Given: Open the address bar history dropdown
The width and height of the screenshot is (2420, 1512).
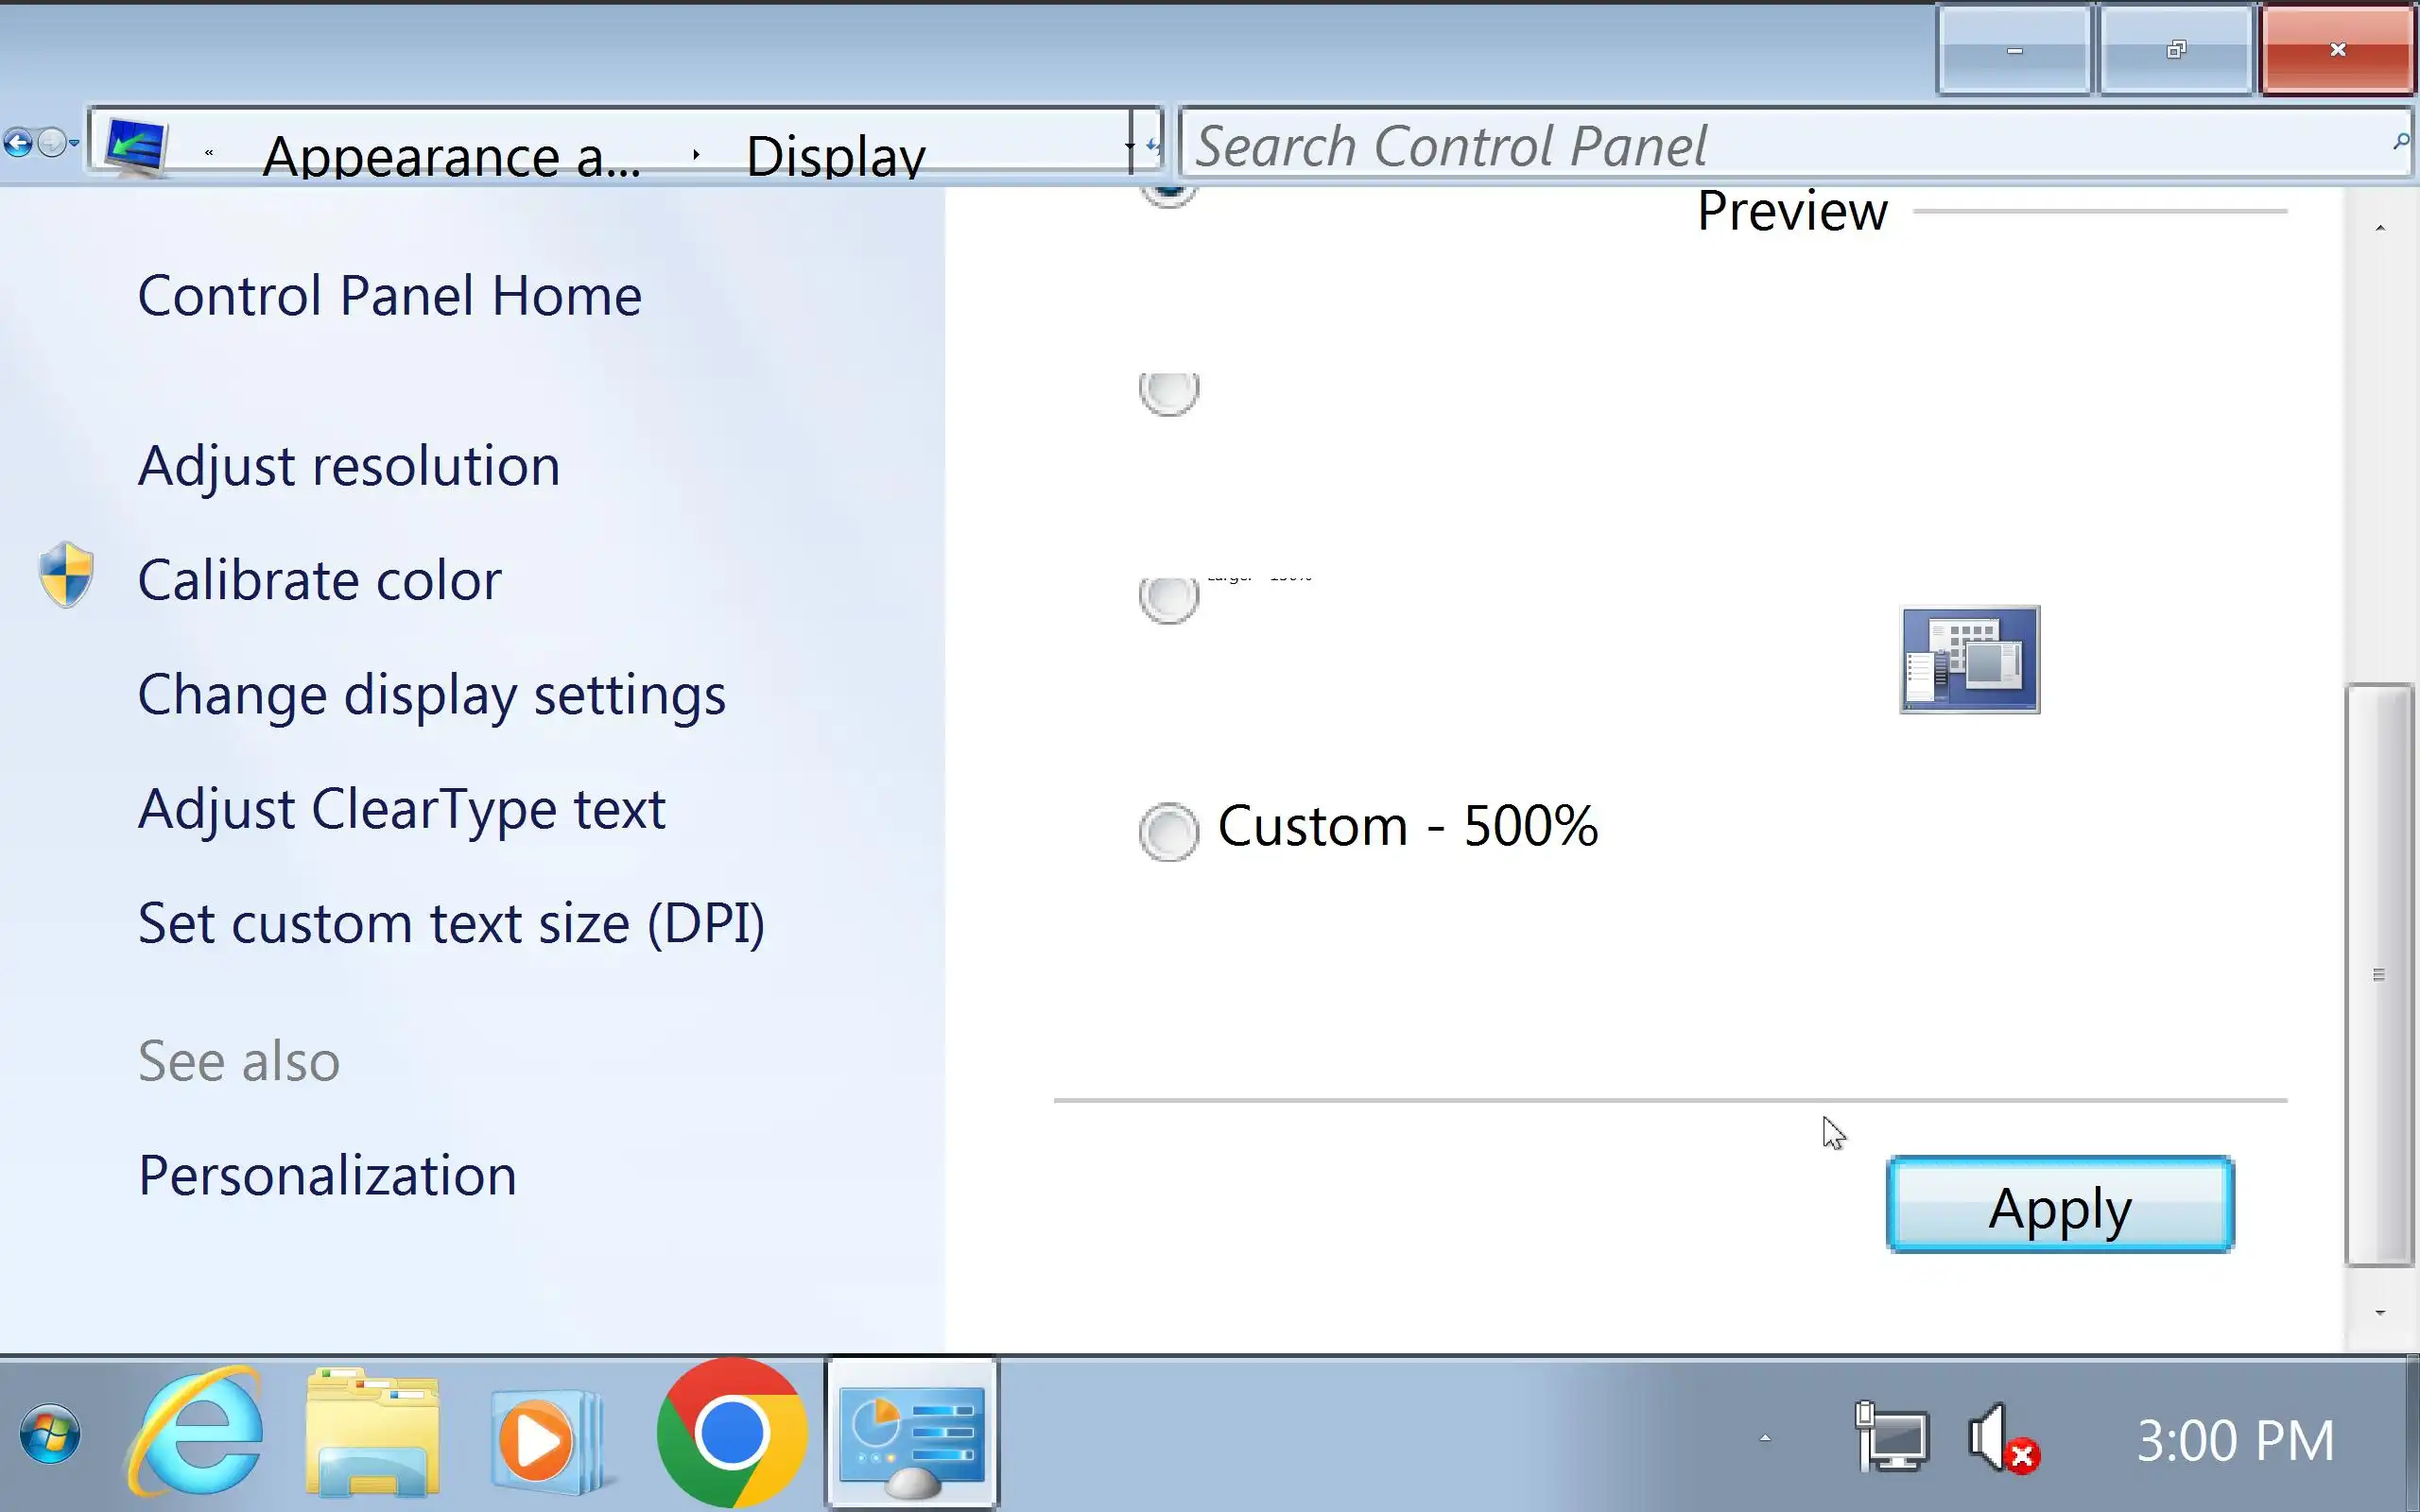Looking at the screenshot, I should tap(1130, 146).
